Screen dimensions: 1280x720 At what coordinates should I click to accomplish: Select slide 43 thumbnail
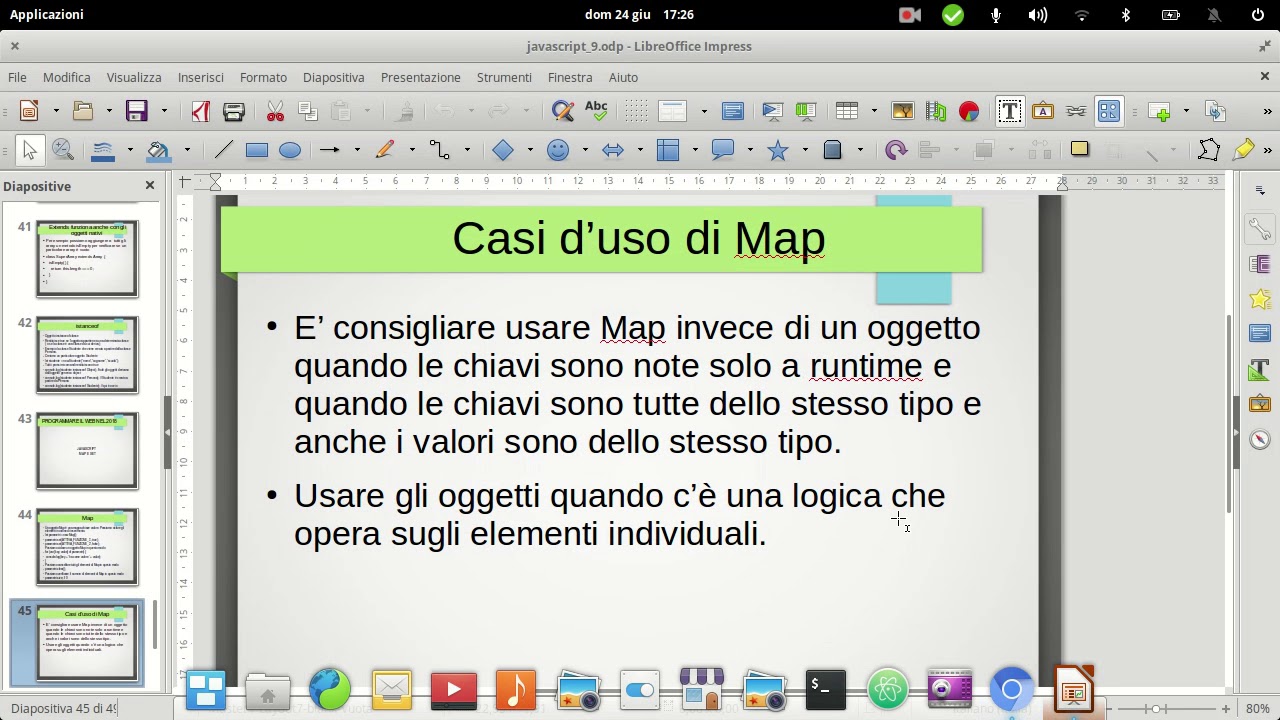(x=87, y=451)
